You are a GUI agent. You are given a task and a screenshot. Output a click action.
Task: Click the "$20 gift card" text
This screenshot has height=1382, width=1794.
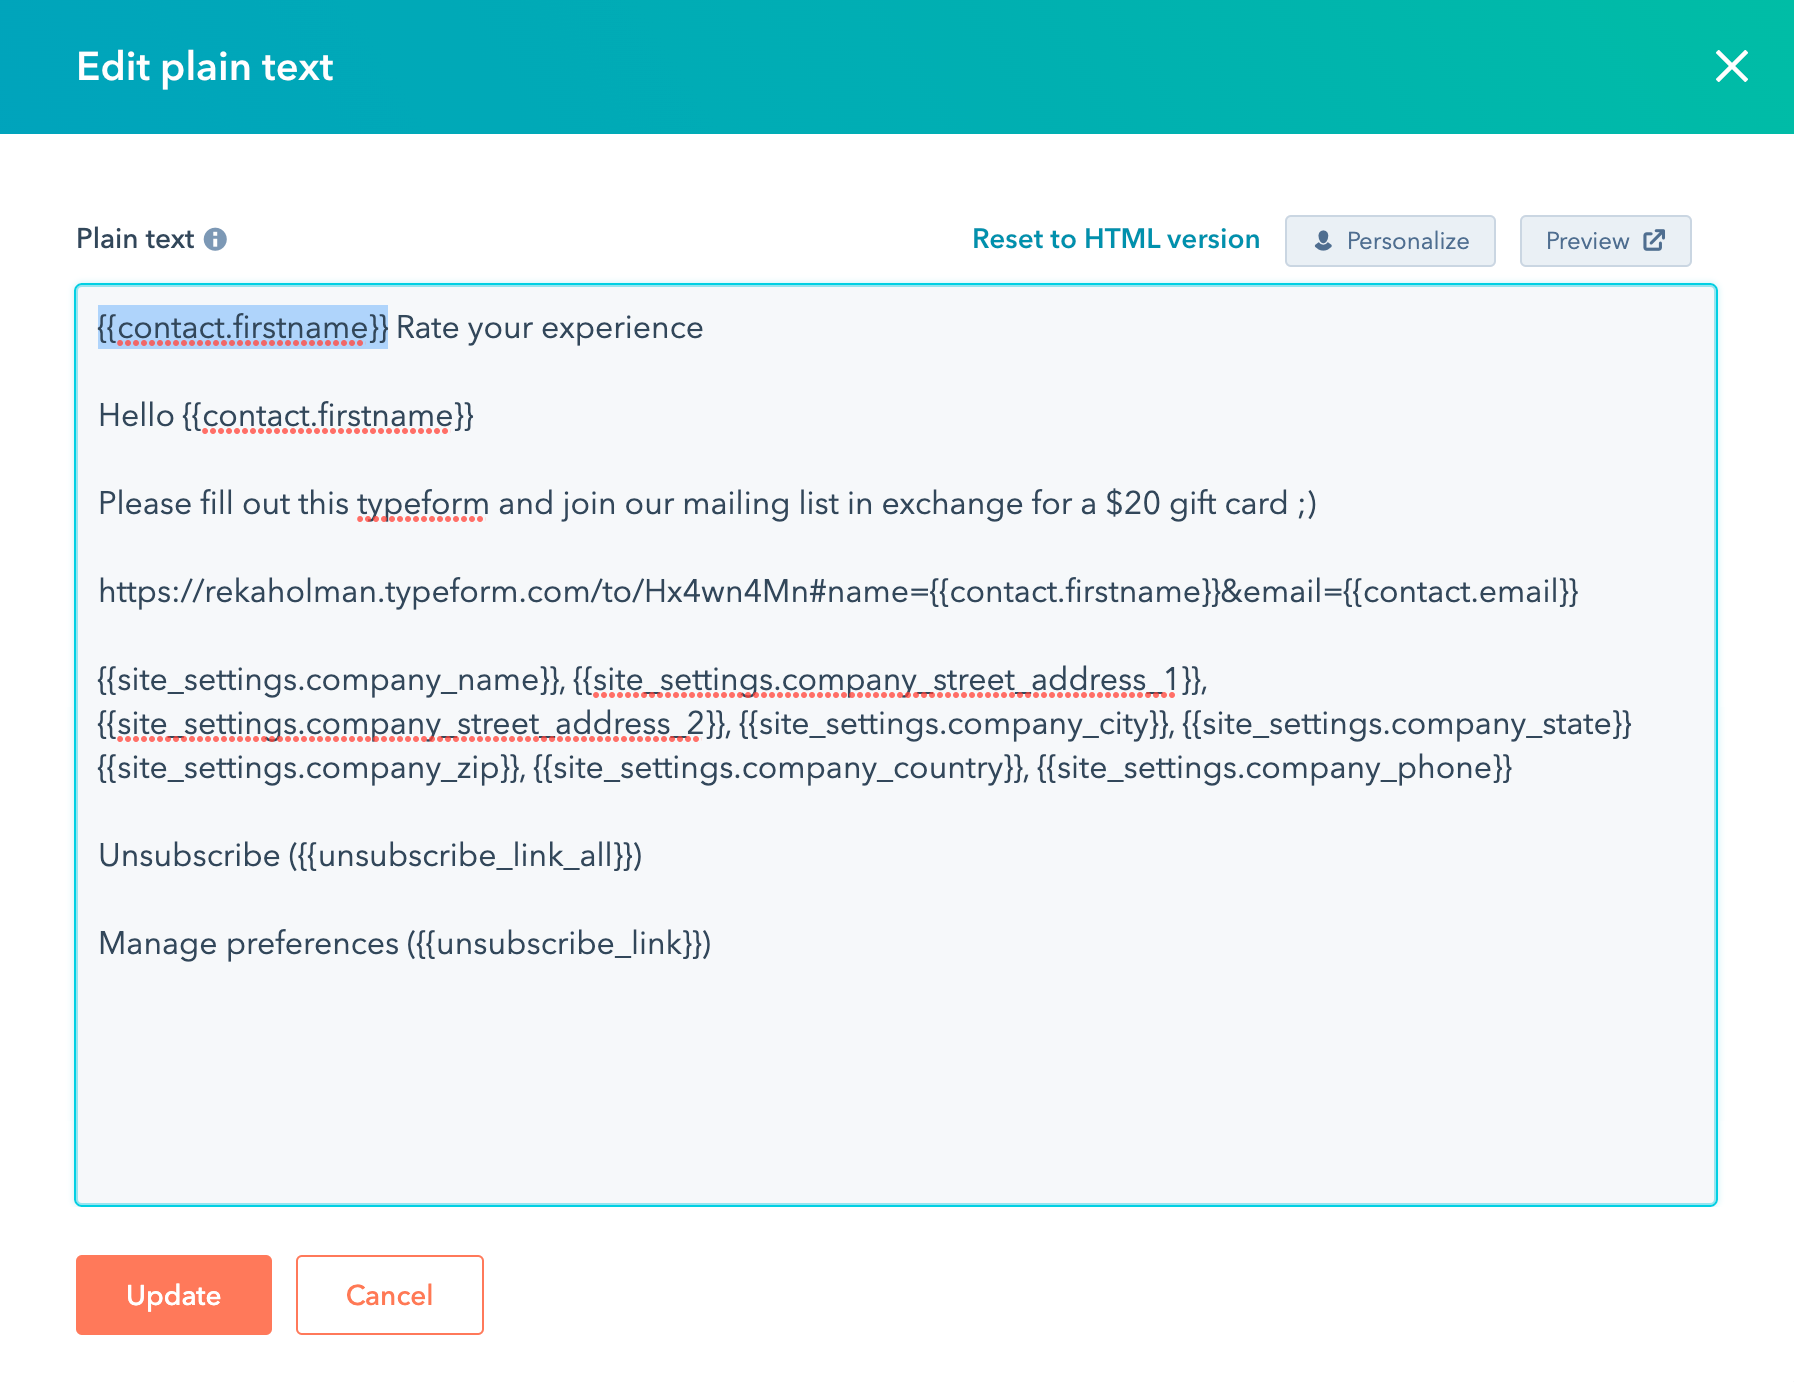click(x=1196, y=504)
